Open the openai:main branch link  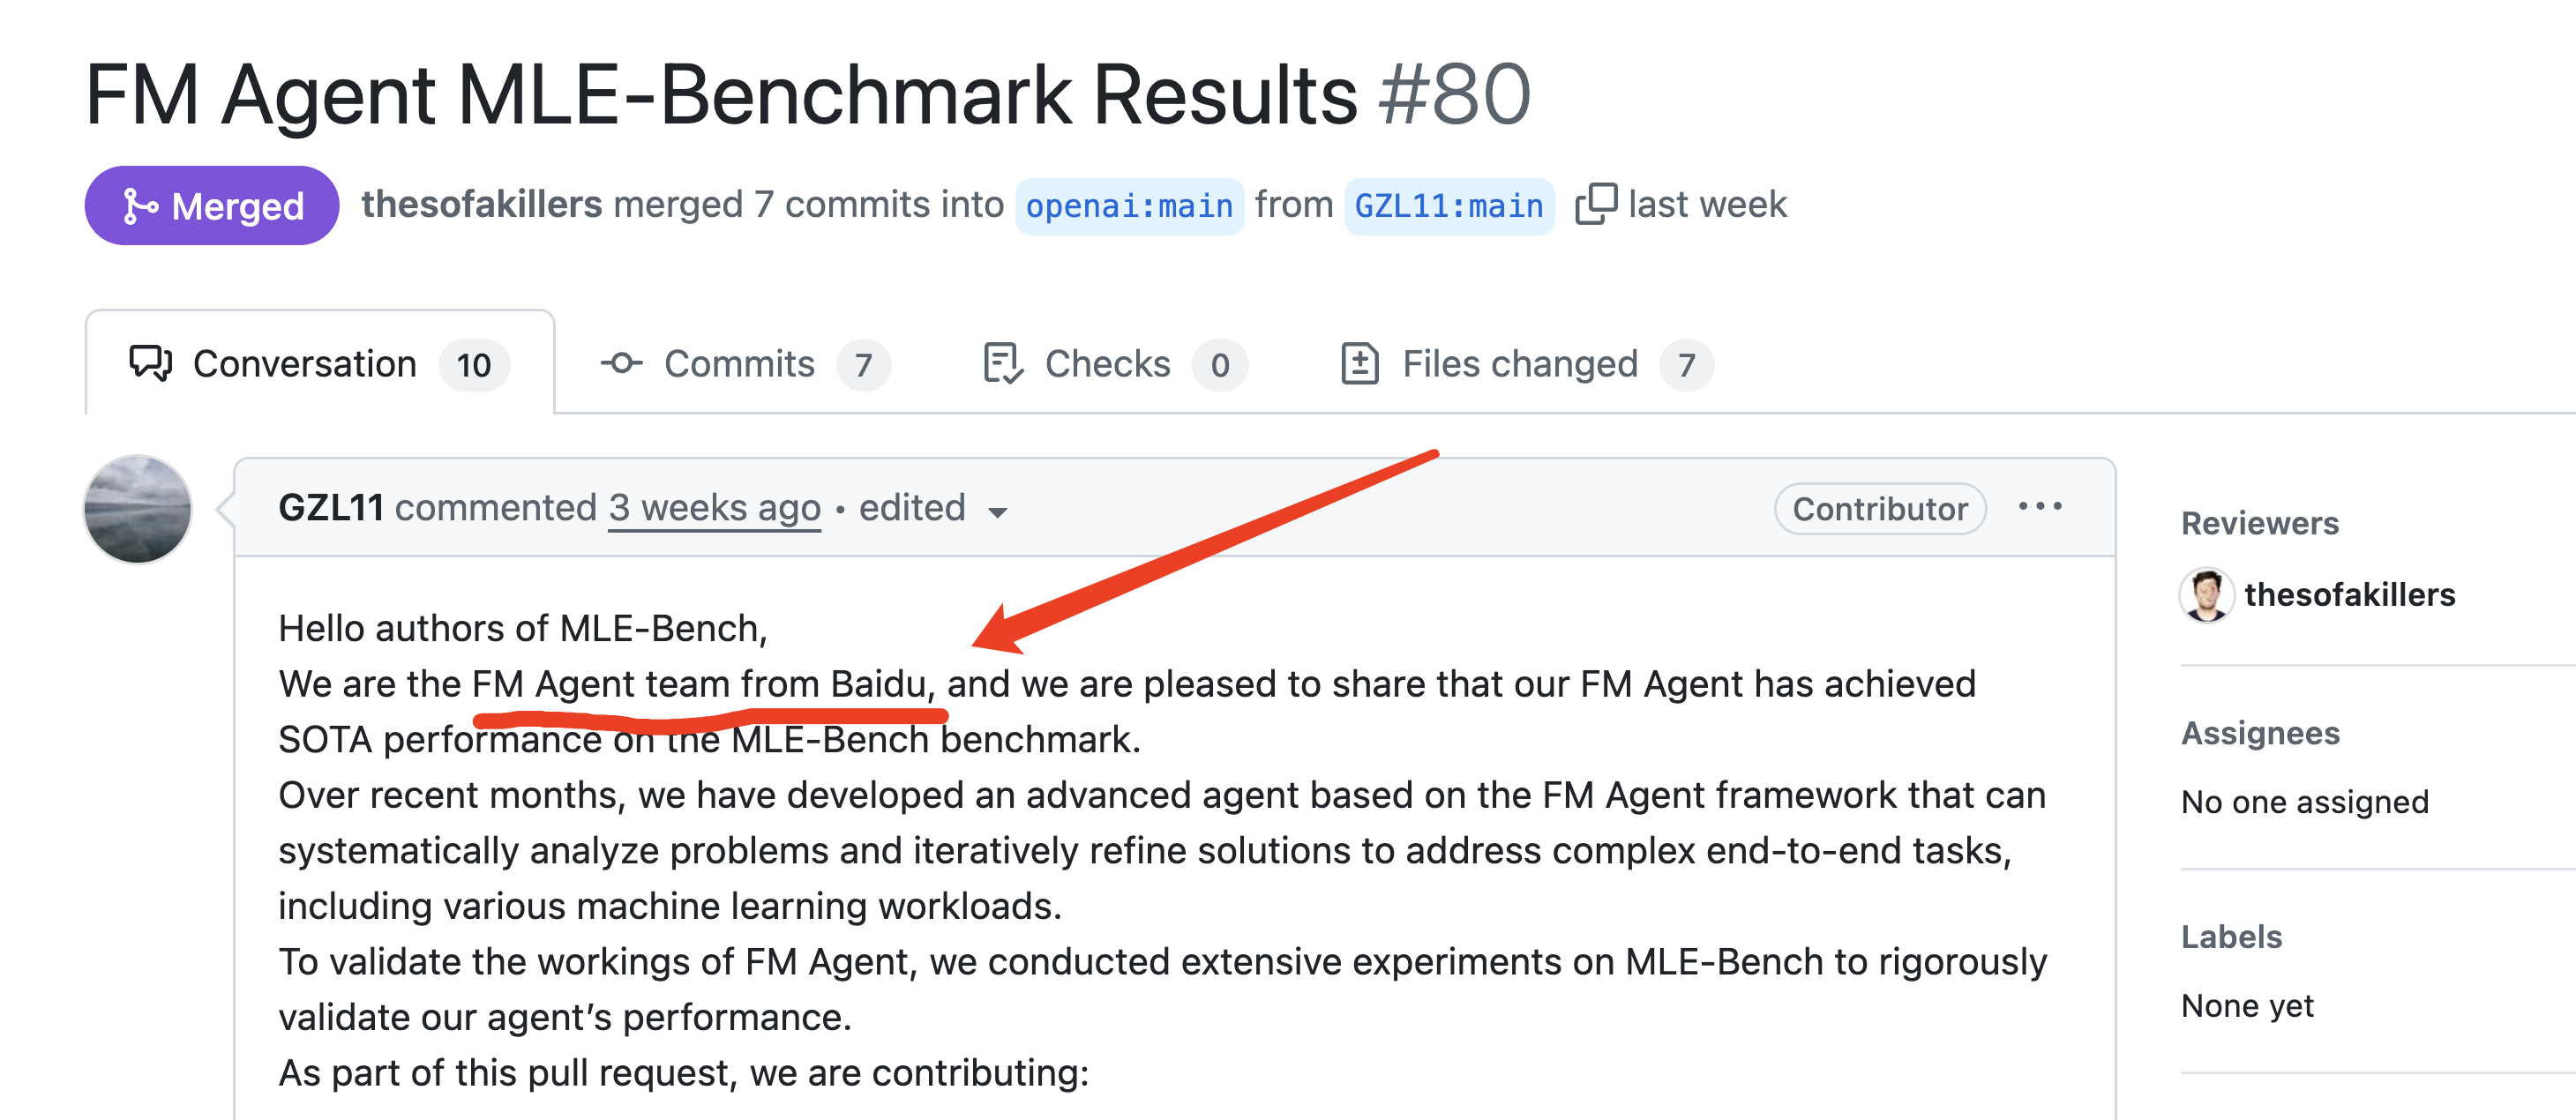coord(1128,206)
